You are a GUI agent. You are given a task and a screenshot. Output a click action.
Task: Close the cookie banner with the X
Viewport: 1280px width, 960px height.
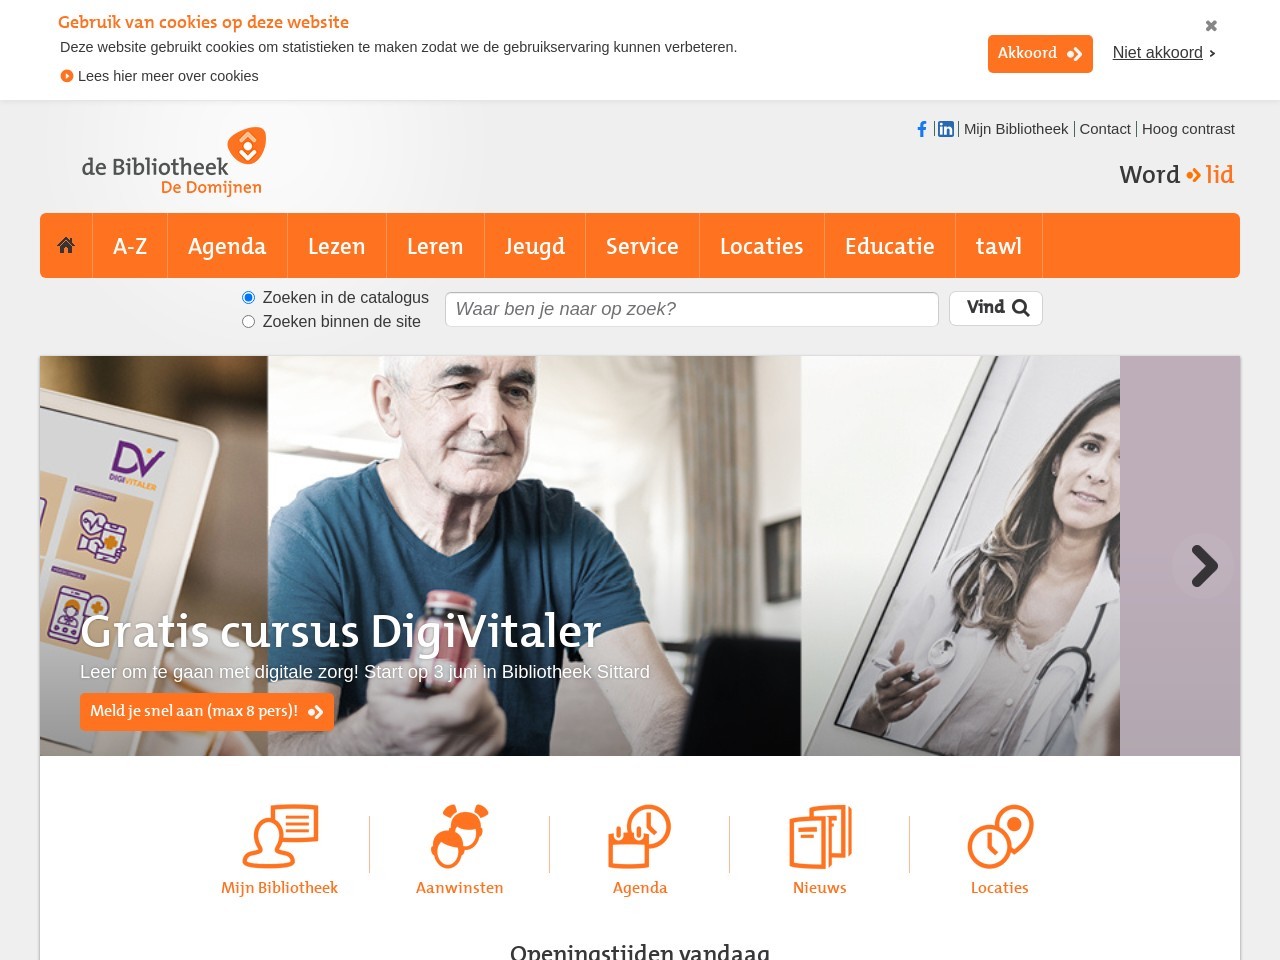click(x=1211, y=26)
